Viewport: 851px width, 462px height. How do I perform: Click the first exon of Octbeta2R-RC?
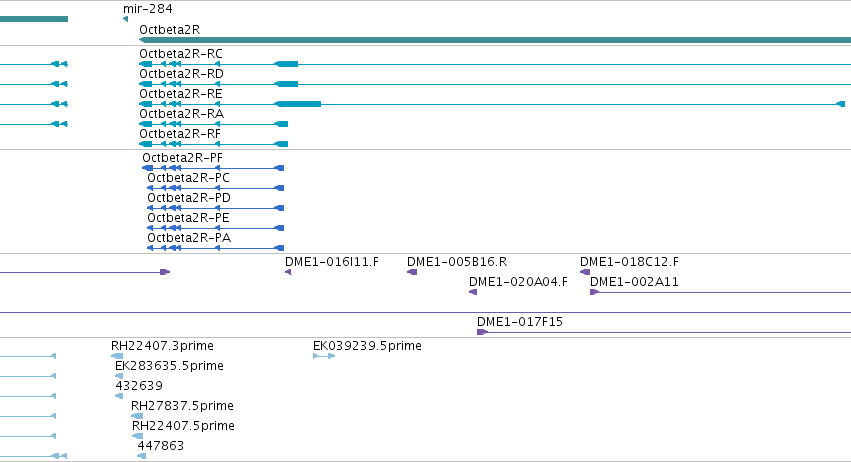[145, 64]
